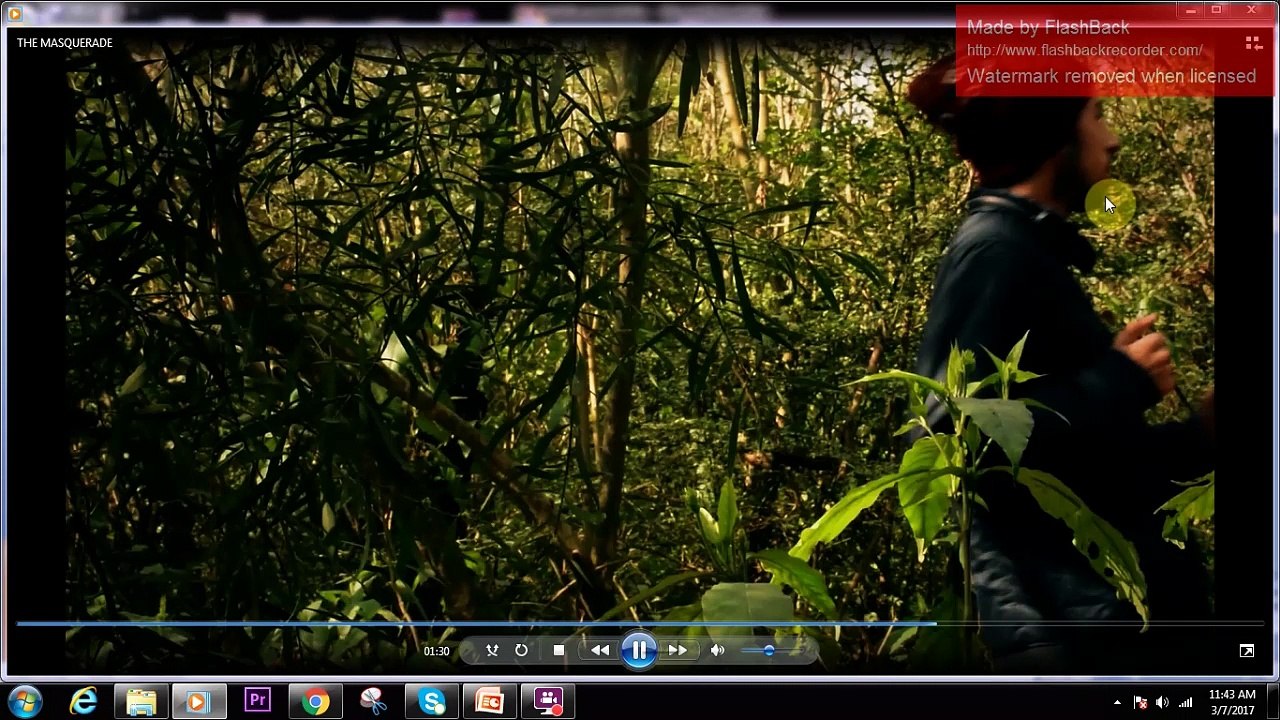Open the clock showing 11:43 AM
The height and width of the screenshot is (720, 1280).
pyautogui.click(x=1232, y=702)
